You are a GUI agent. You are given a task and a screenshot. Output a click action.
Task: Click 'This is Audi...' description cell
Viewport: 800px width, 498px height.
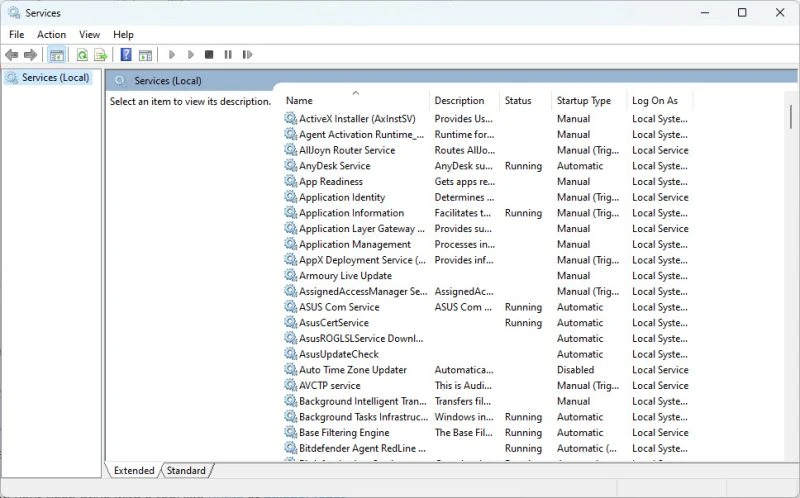tap(463, 385)
